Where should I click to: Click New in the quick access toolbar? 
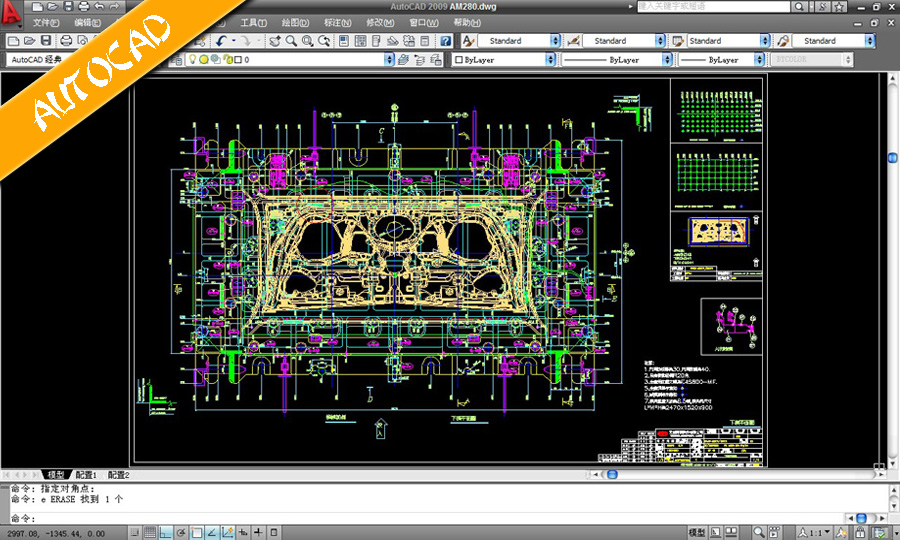coord(37,7)
